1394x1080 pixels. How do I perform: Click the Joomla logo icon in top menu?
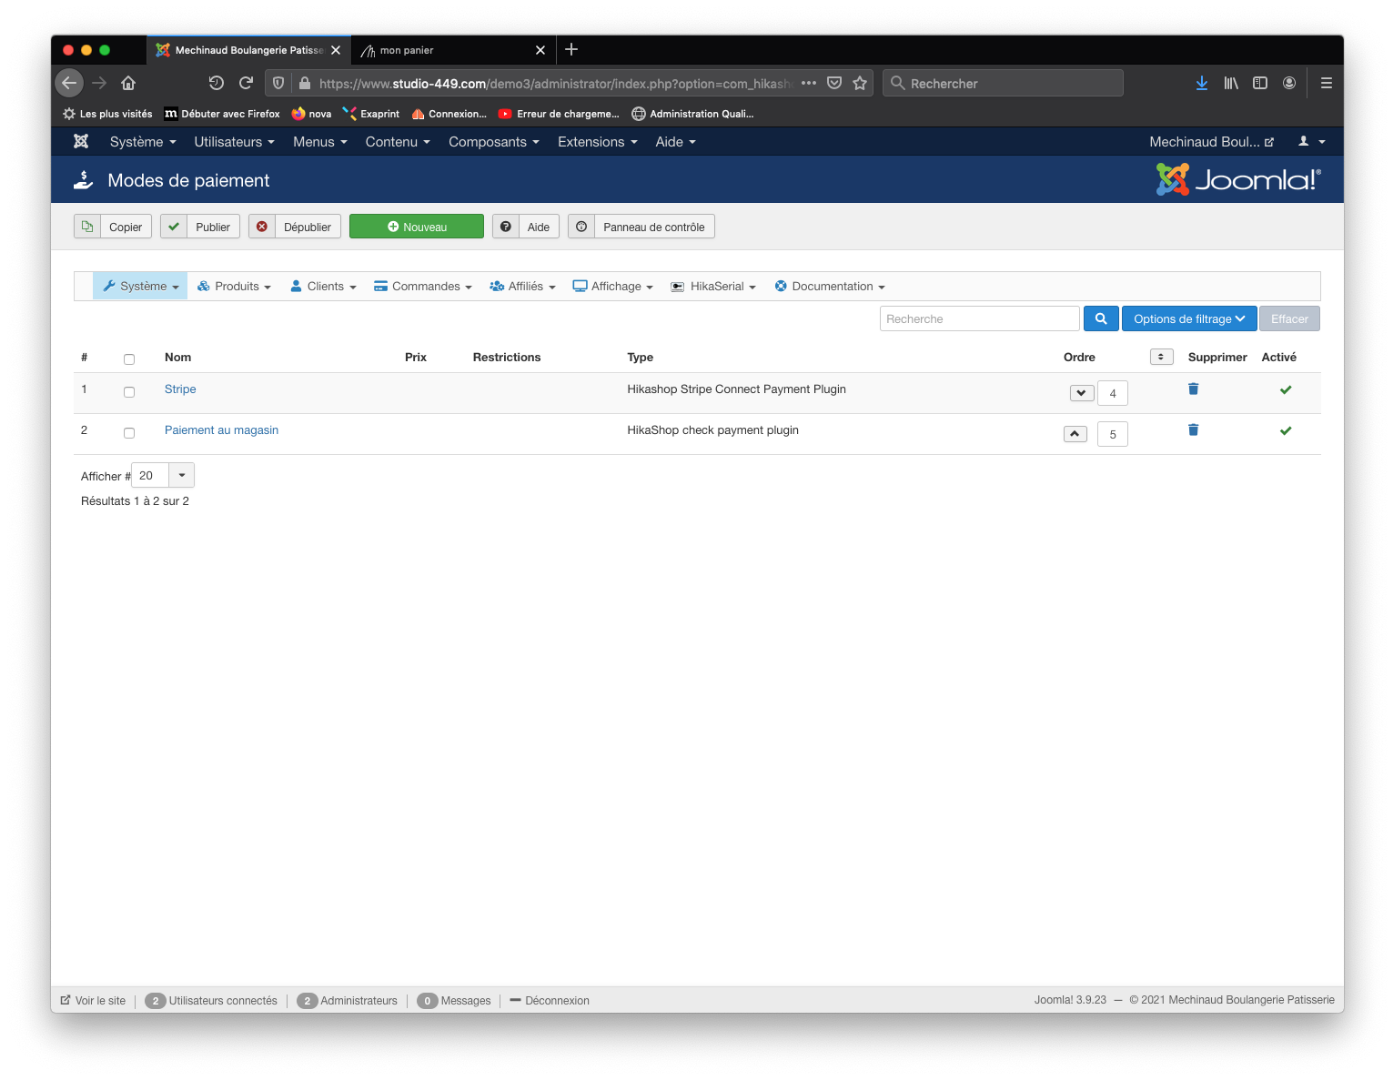[81, 142]
